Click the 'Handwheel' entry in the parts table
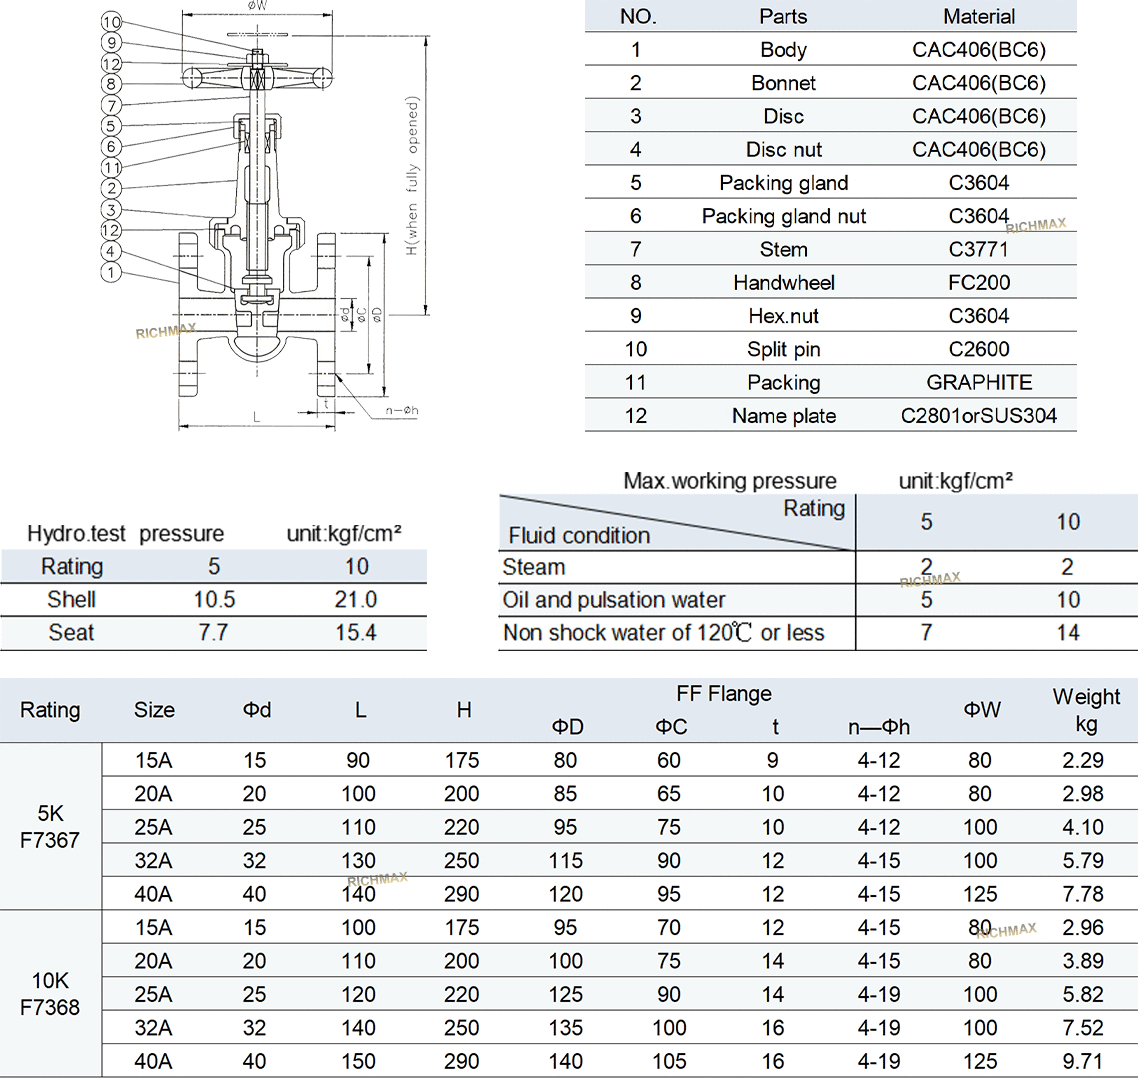The width and height of the screenshot is (1138, 1078). point(783,283)
